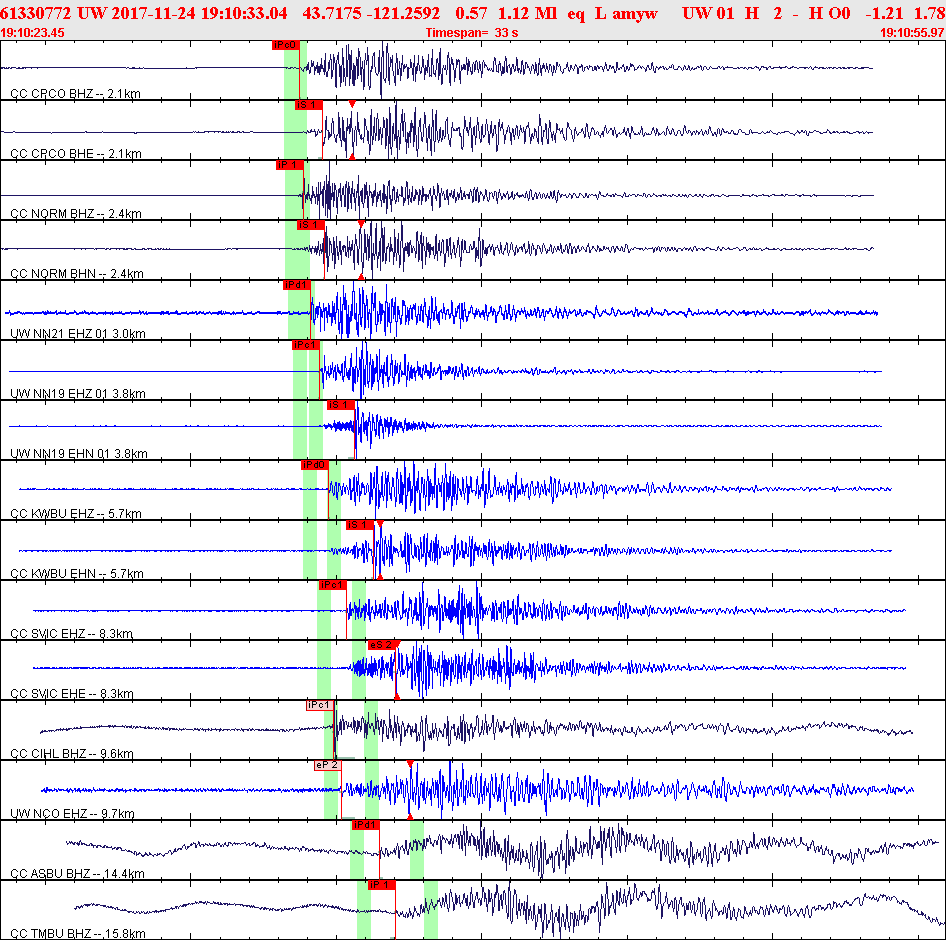Click the iPd1 pick flag on ASBU BHZ
The width and height of the screenshot is (946, 940).
(x=366, y=825)
